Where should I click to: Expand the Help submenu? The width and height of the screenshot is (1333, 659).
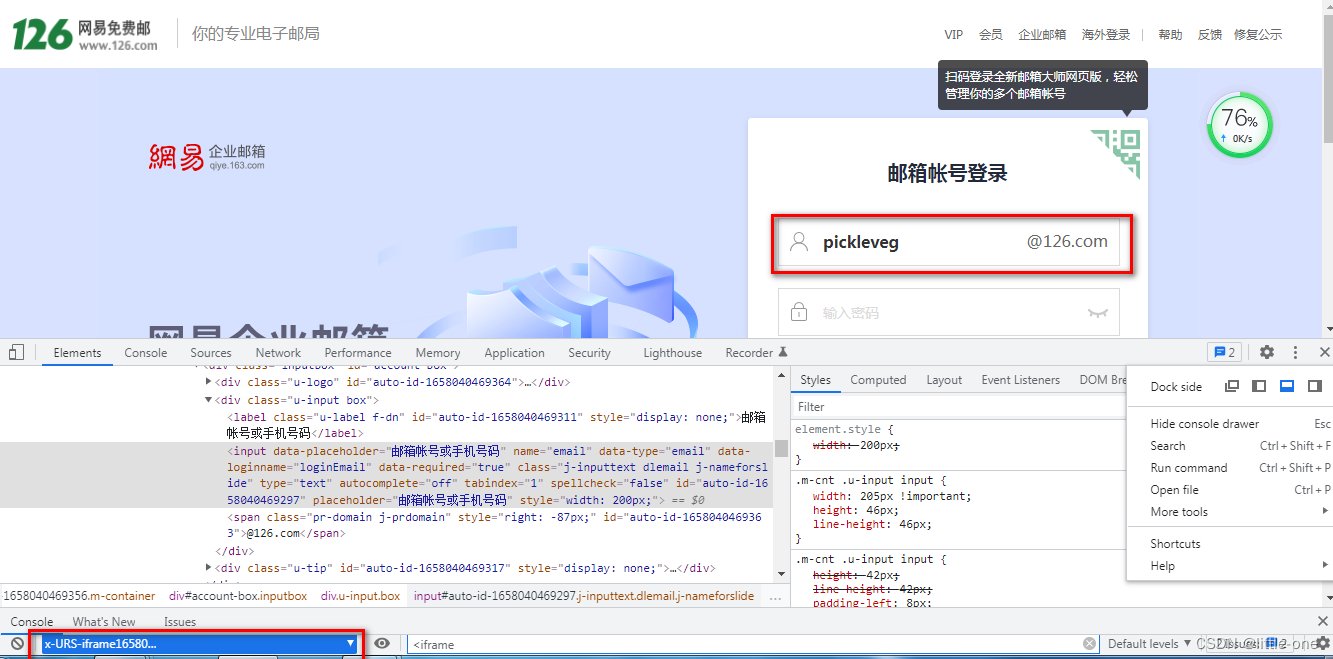[x=1238, y=566]
